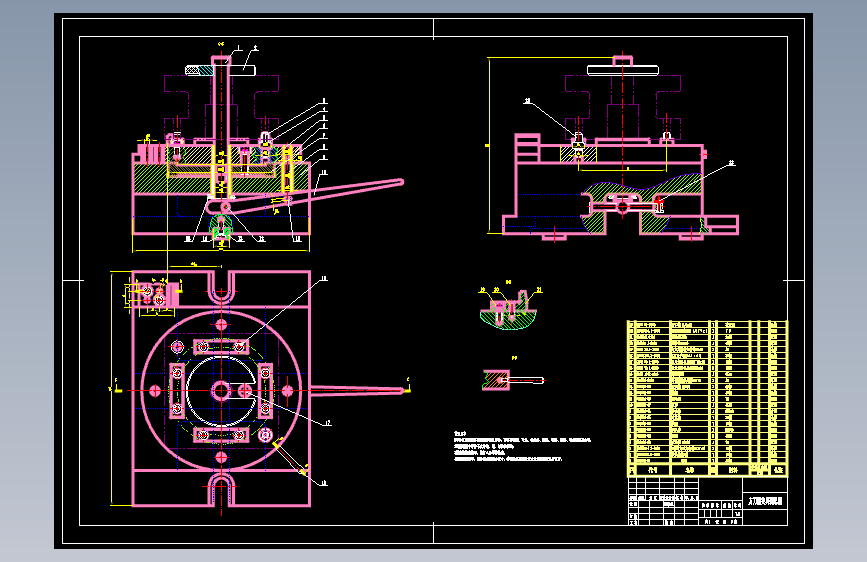Viewport: 867px width, 562px height.
Task: Select the bottom horizontal clamp bar in plan view
Action: tap(221, 435)
